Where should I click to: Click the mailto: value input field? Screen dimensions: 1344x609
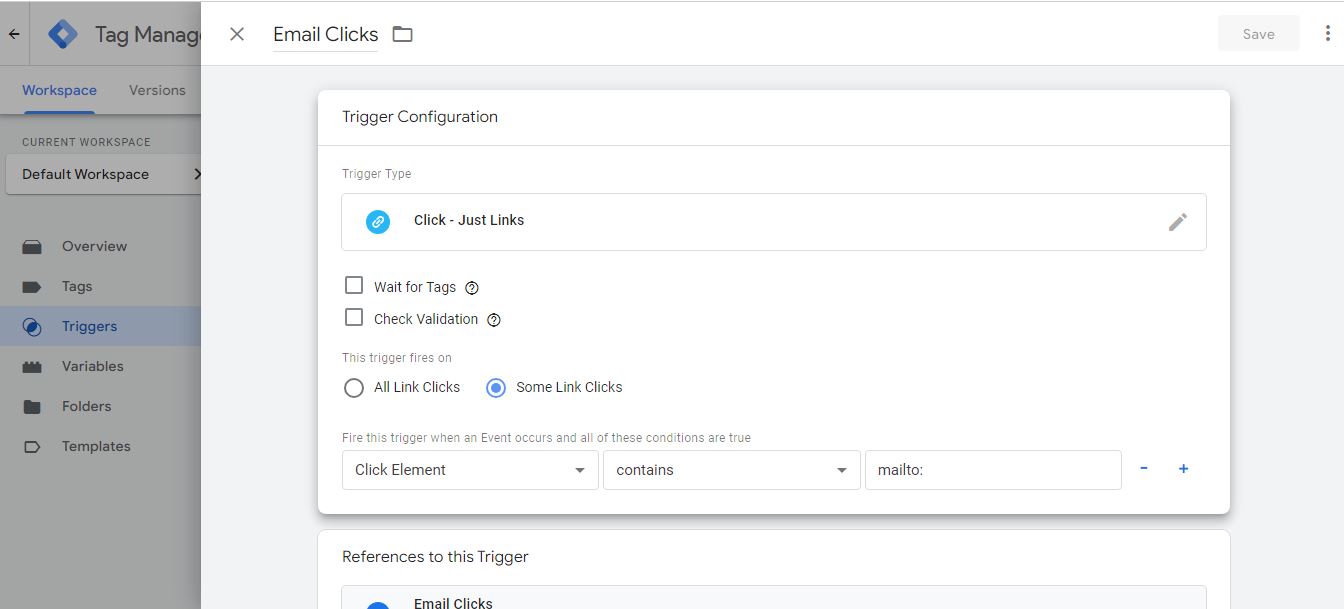pos(992,470)
